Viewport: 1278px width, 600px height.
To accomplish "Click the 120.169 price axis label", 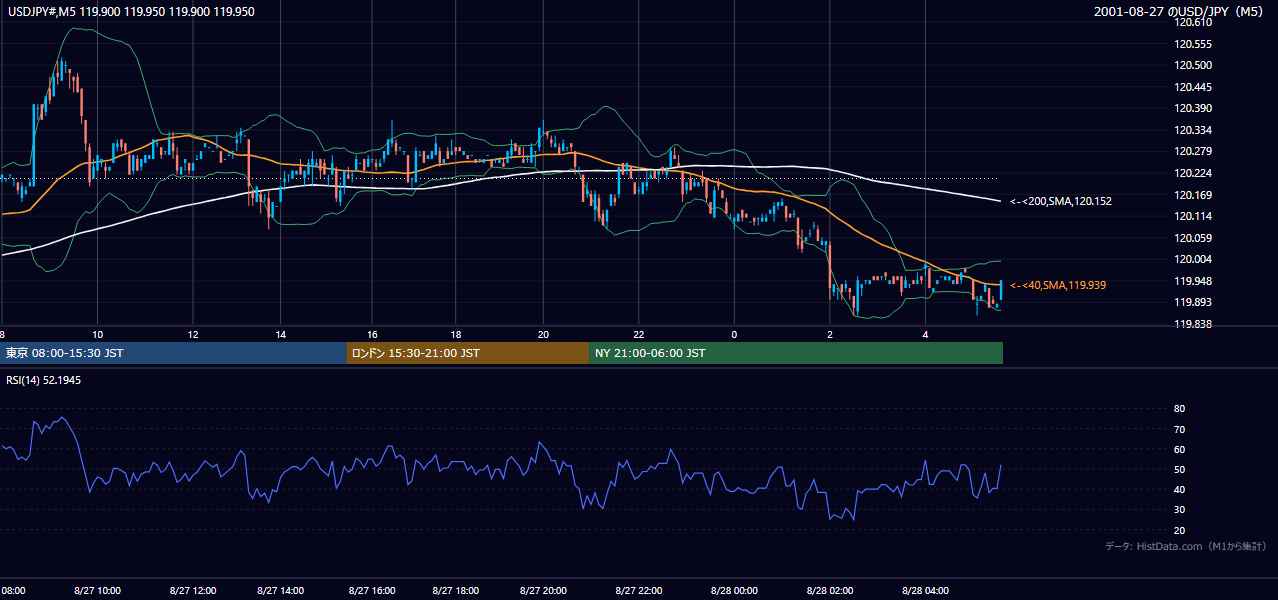I will tap(1193, 195).
